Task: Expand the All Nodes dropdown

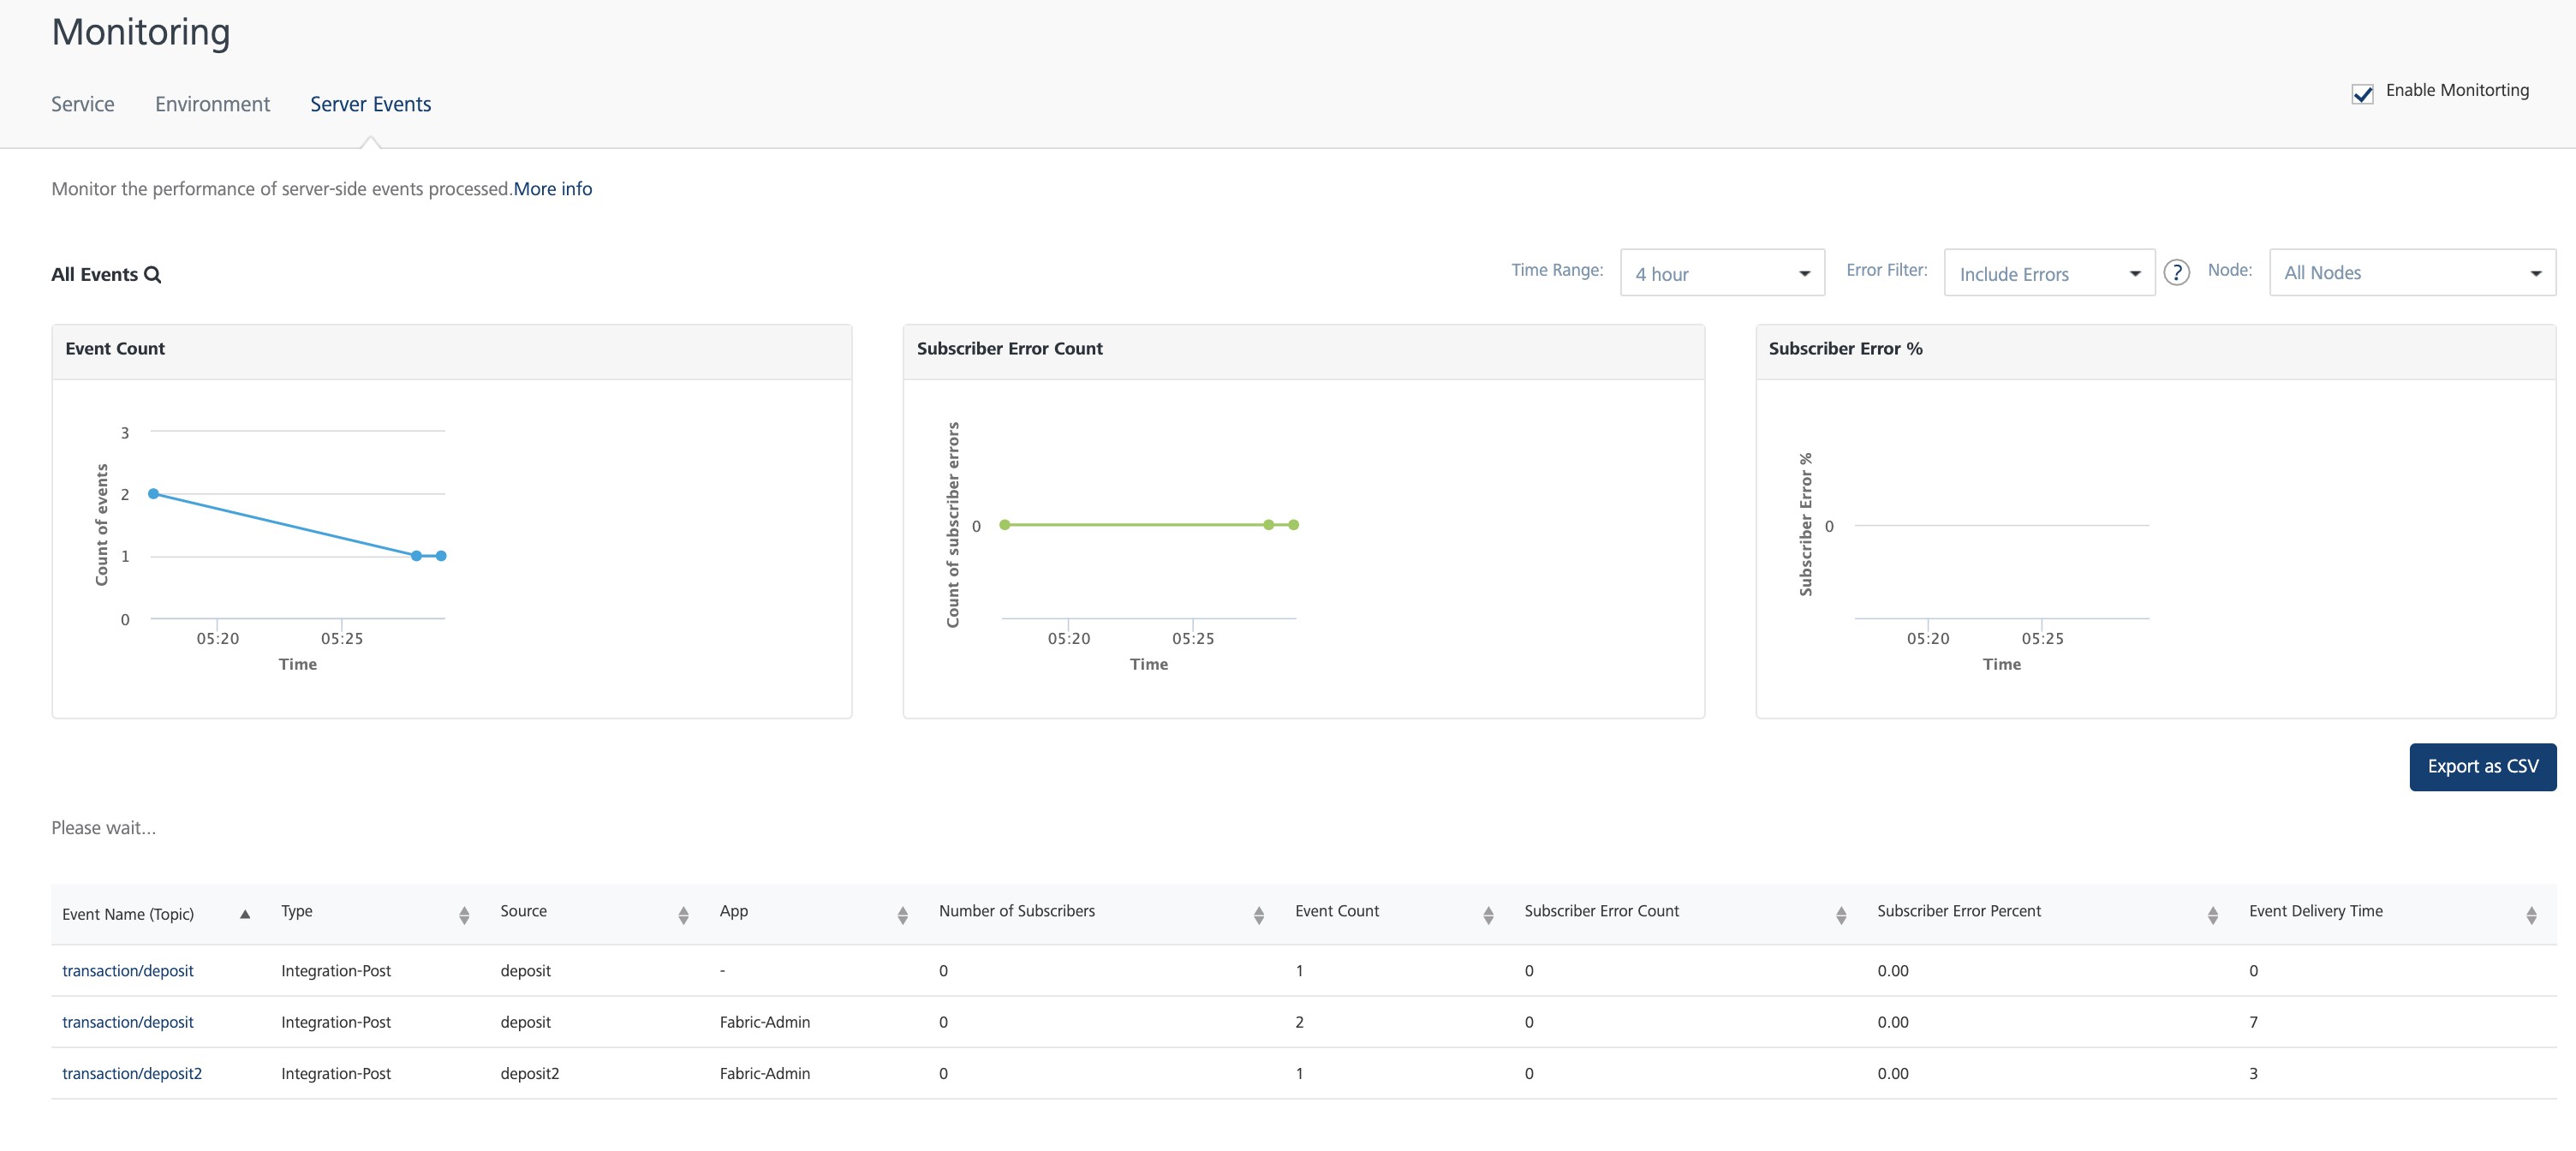Action: [x=2411, y=273]
